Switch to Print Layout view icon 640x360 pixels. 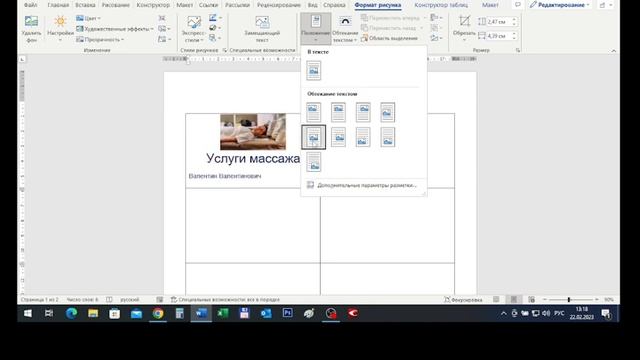513,300
